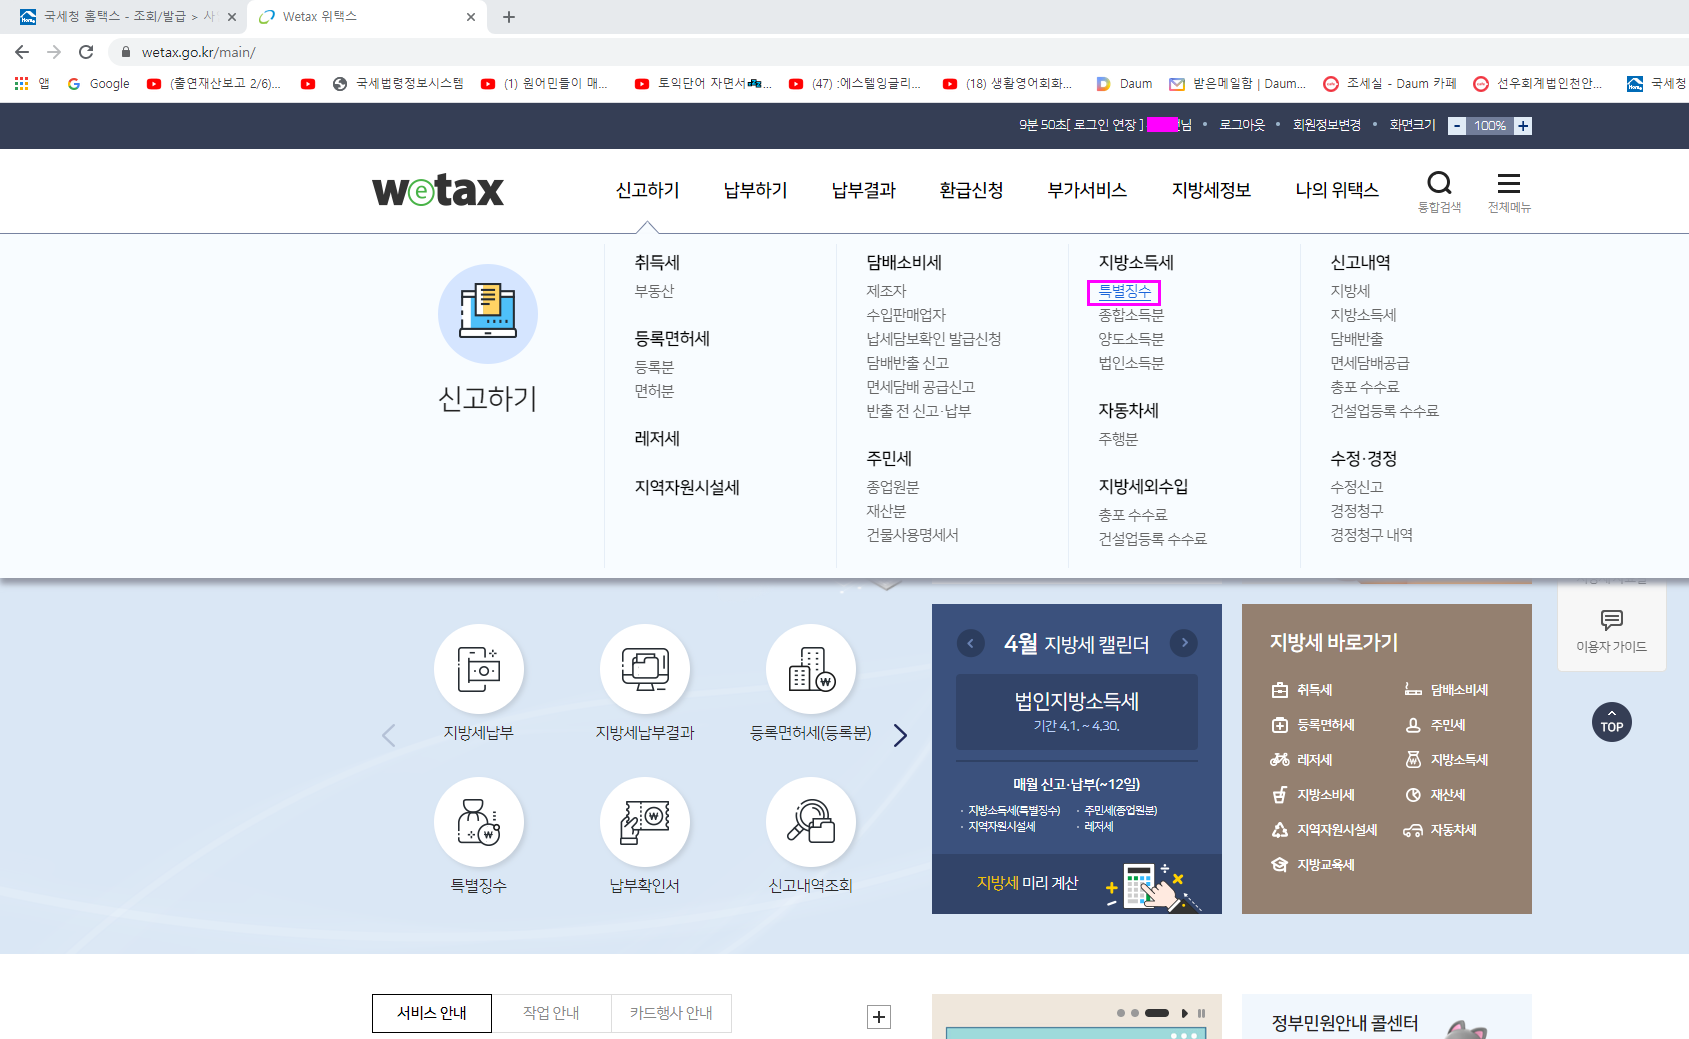Open a new browser tab
This screenshot has height=1039, width=1689.
[509, 17]
